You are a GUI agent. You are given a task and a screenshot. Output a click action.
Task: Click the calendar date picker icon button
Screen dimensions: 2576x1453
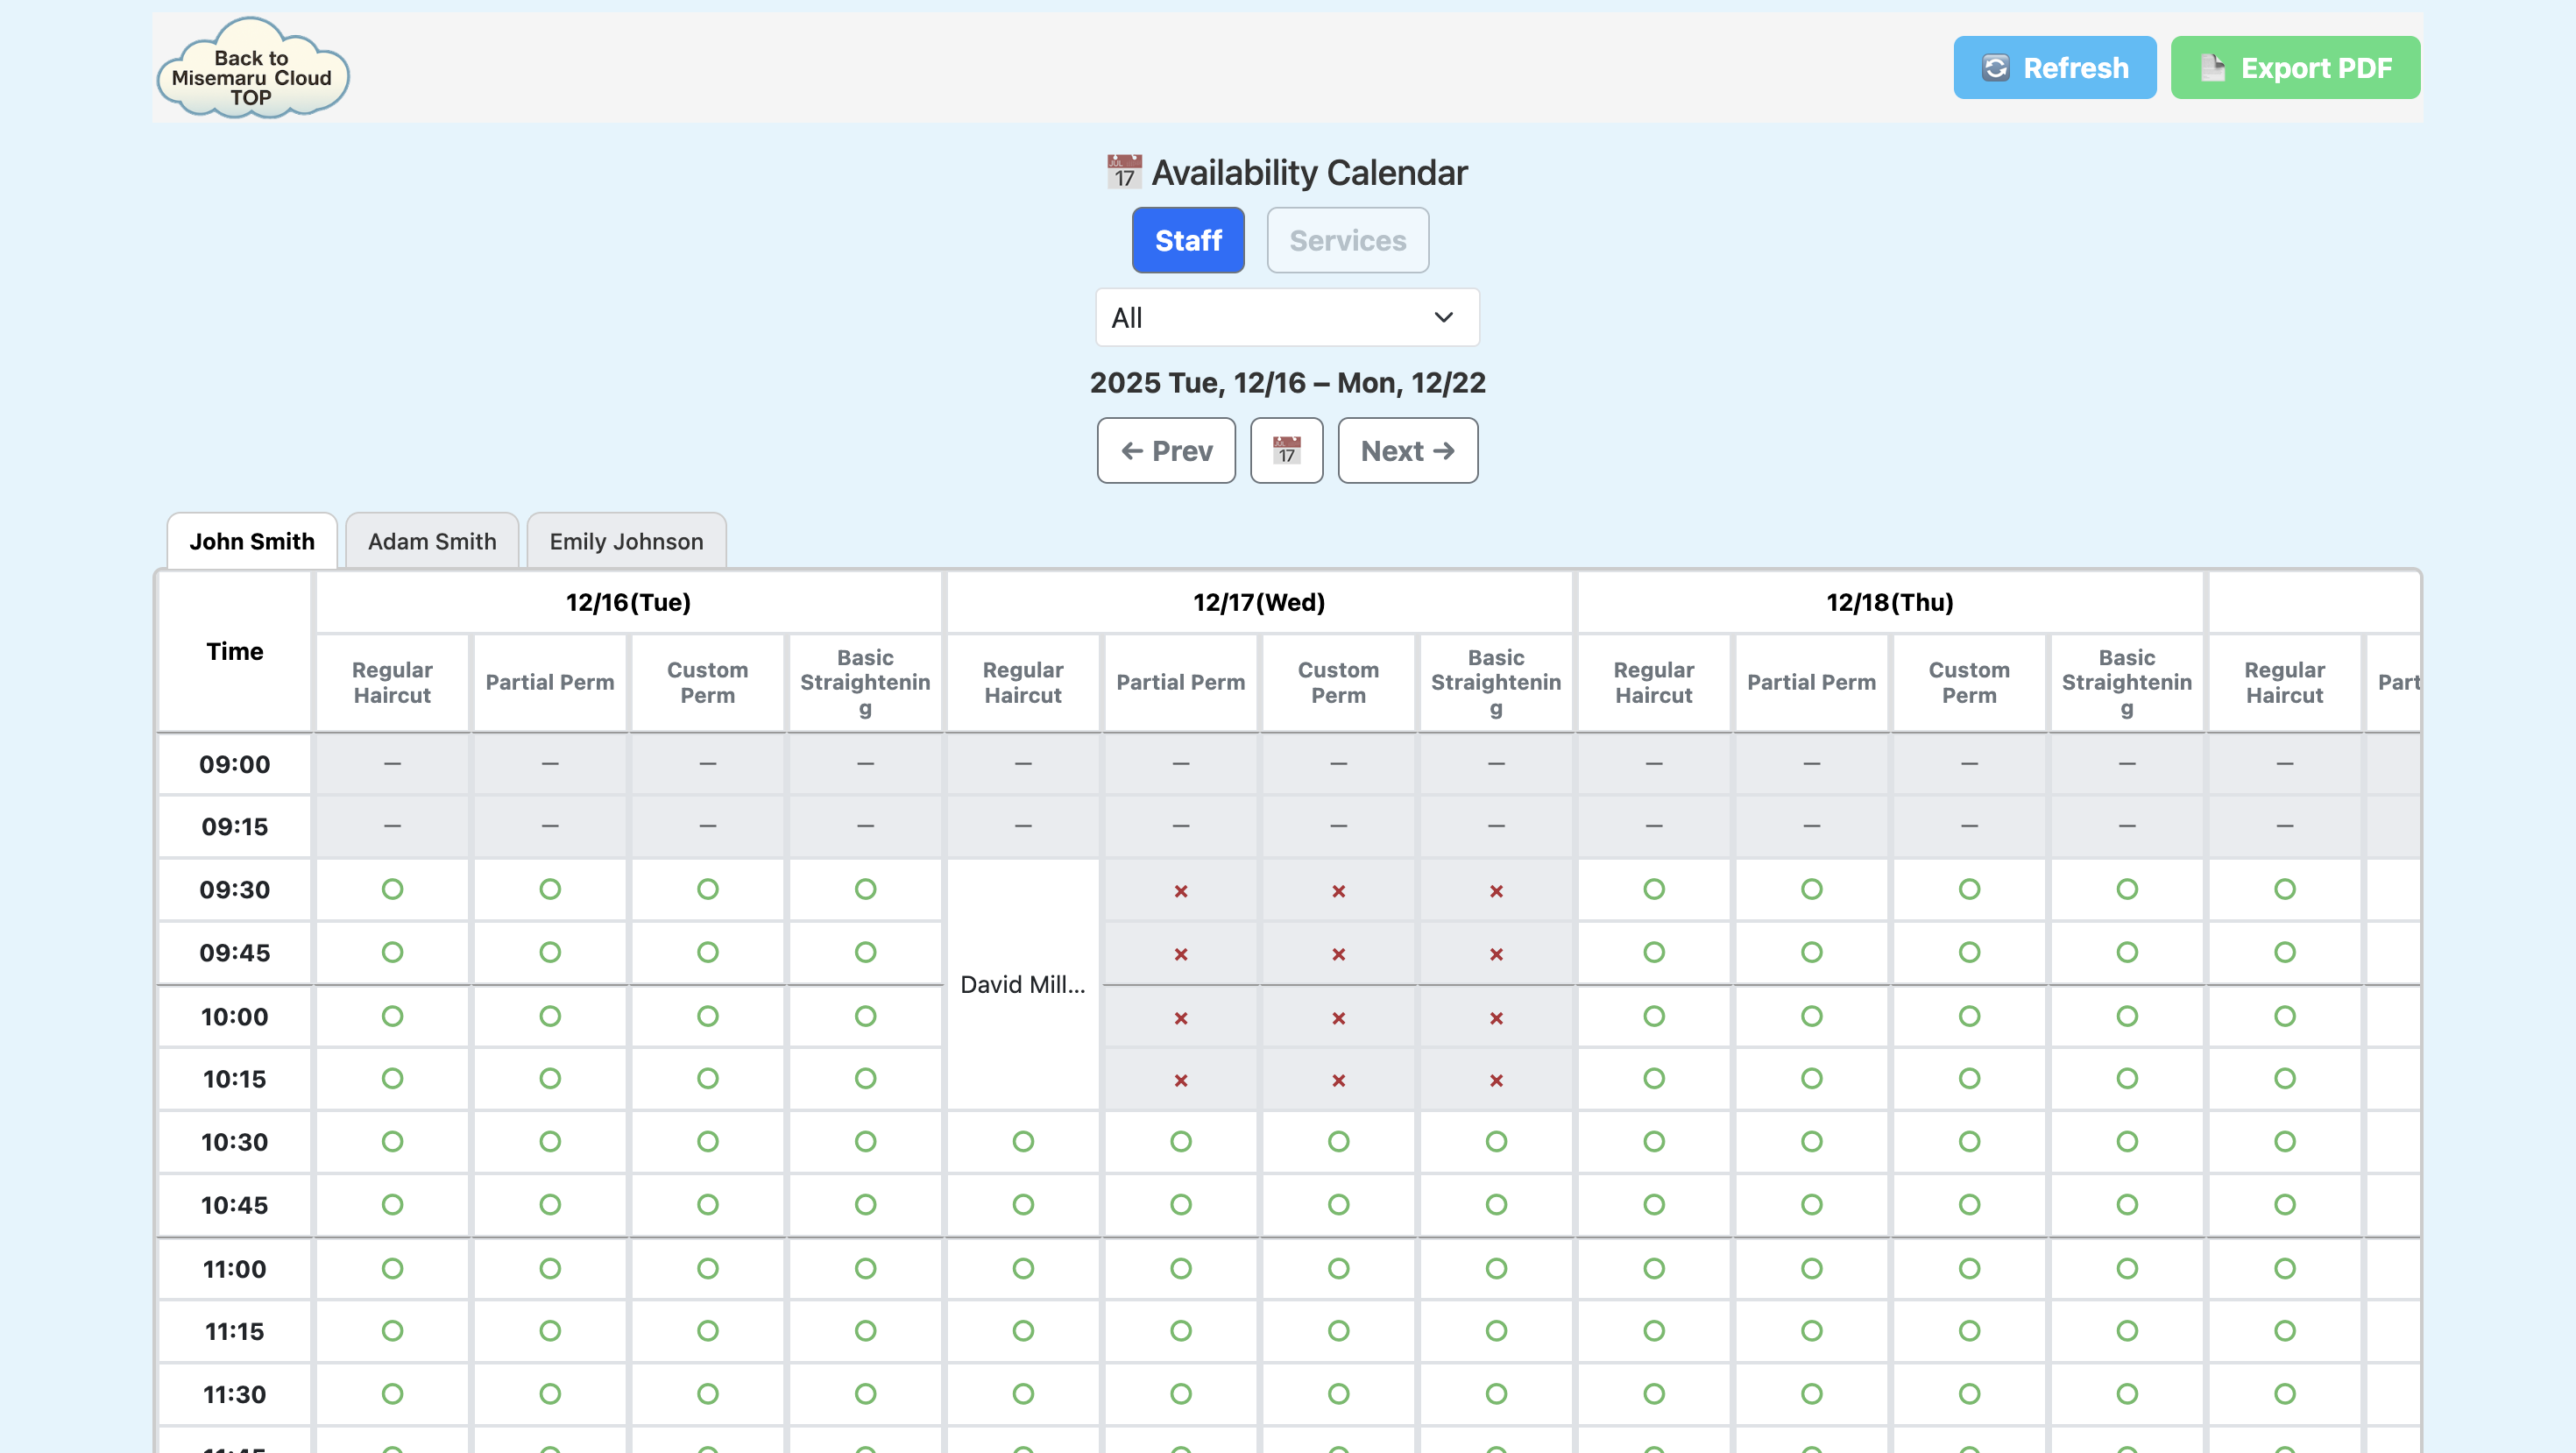coord(1286,451)
